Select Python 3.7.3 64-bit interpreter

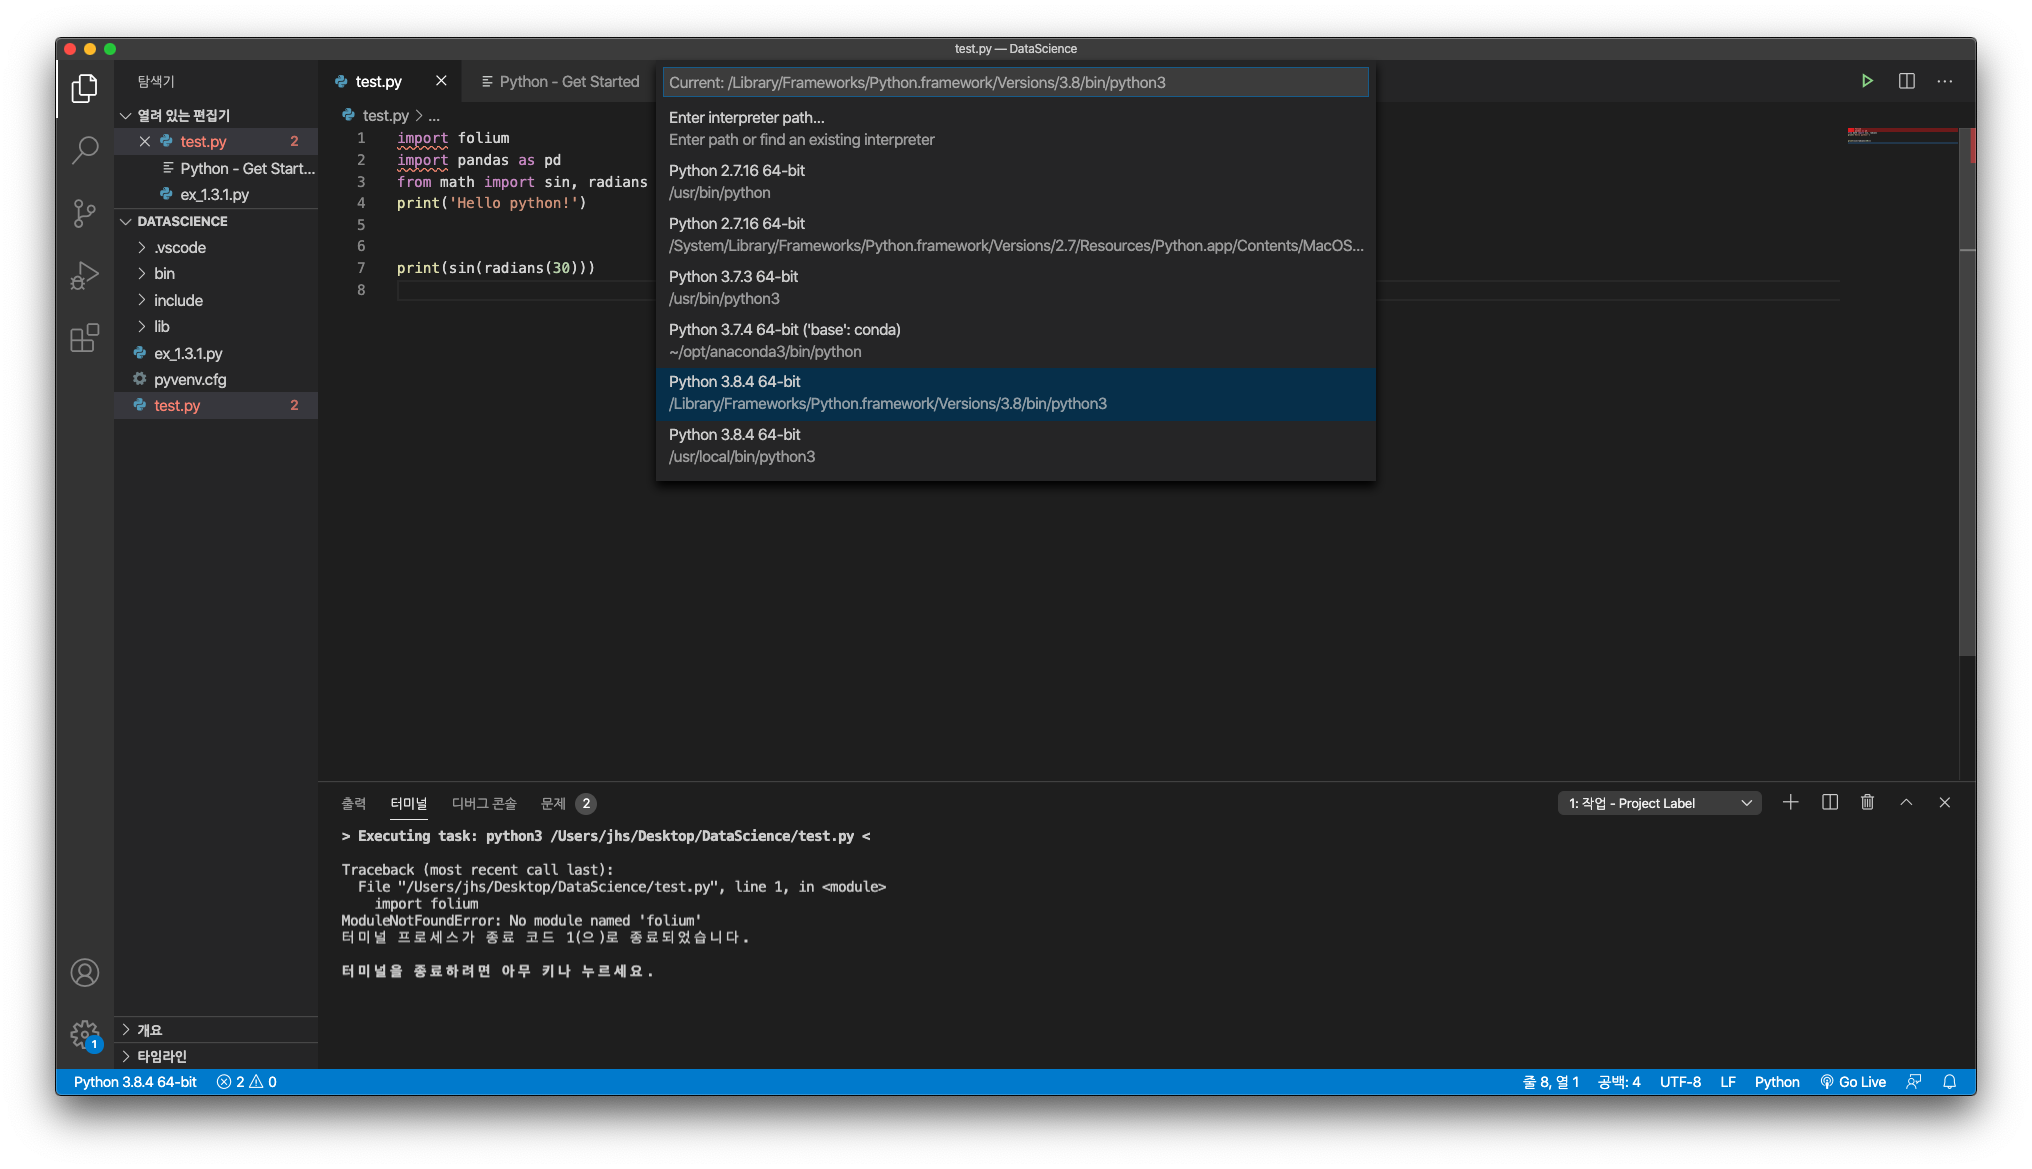pos(1015,288)
